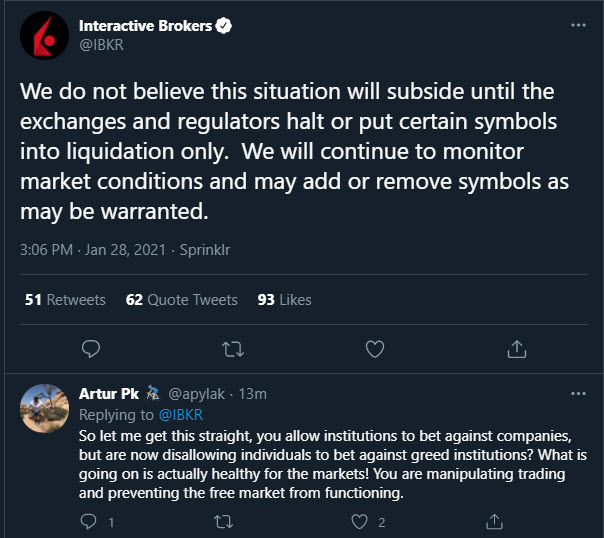This screenshot has width=604, height=538.
Task: Retweet the Interactive Brokers tweet
Action: 232,349
